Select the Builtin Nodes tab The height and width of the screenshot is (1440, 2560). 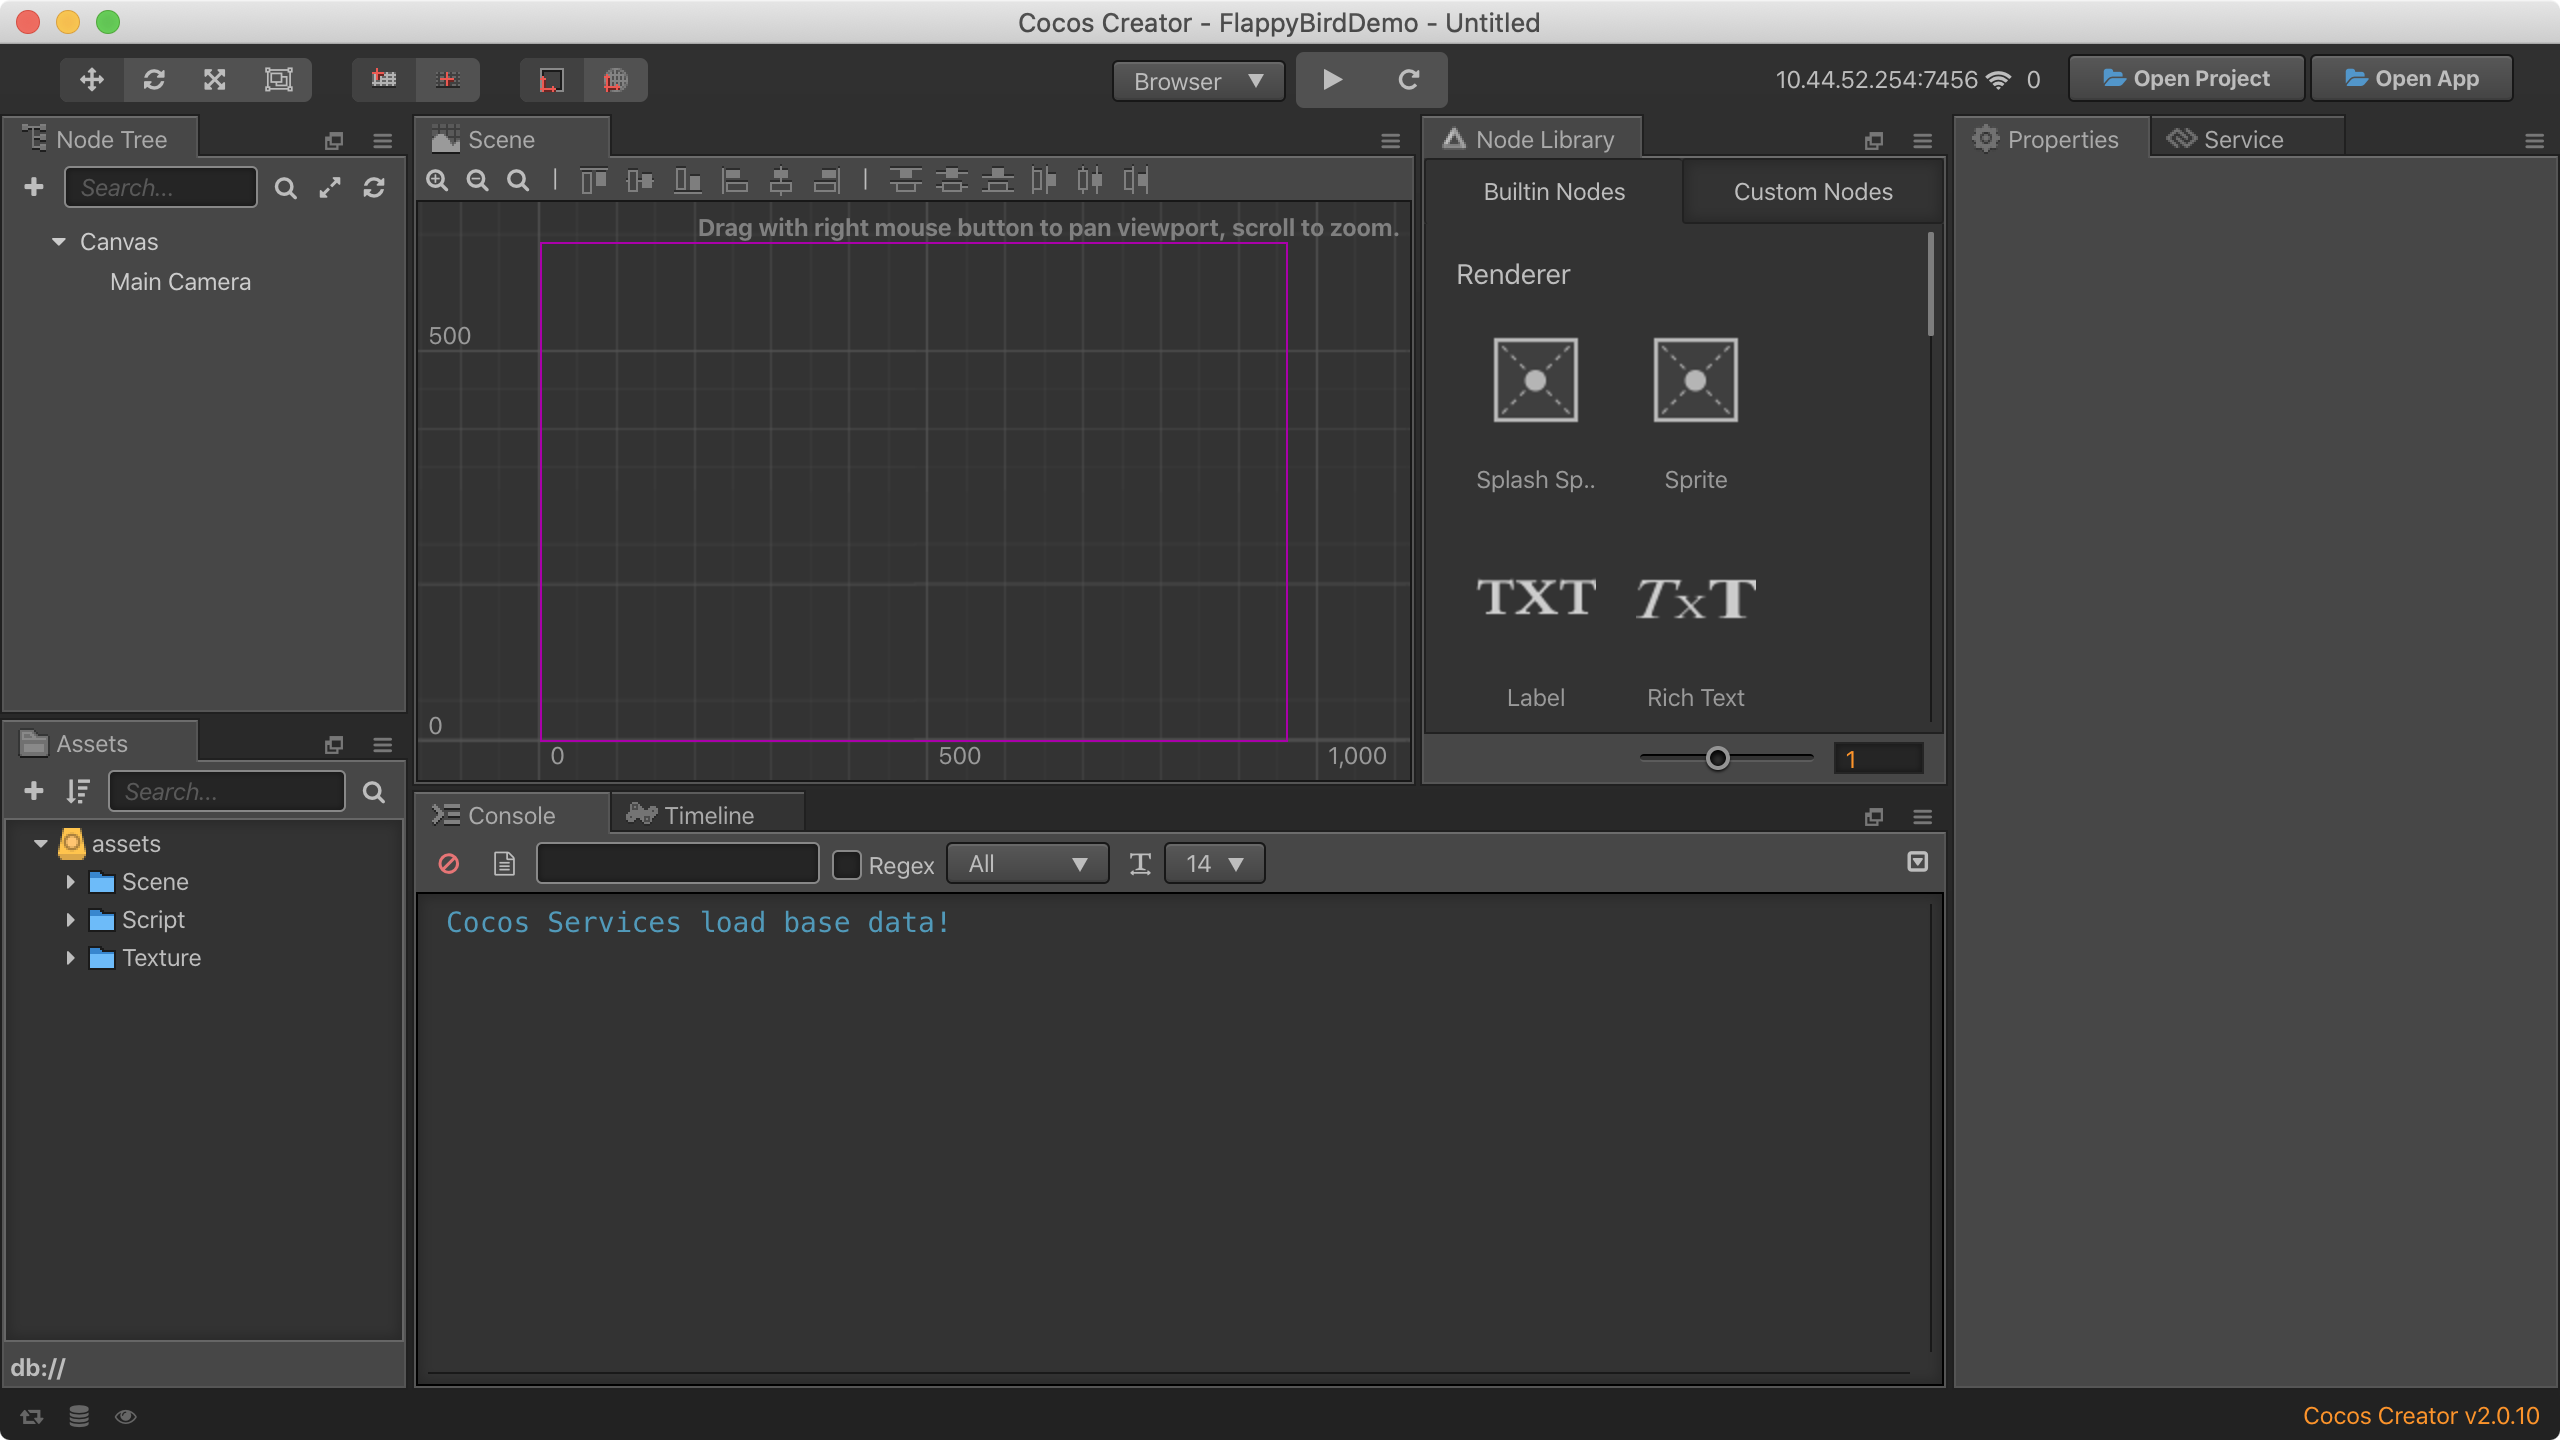(x=1554, y=192)
